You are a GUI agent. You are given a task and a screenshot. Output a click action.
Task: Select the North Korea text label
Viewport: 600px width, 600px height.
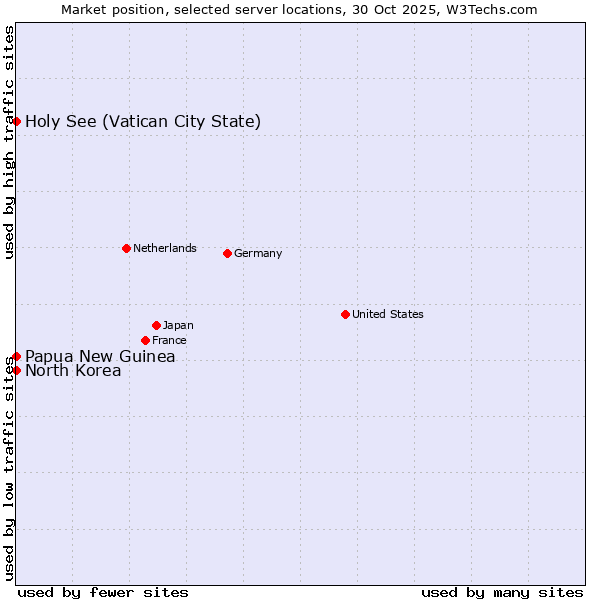coord(73,371)
